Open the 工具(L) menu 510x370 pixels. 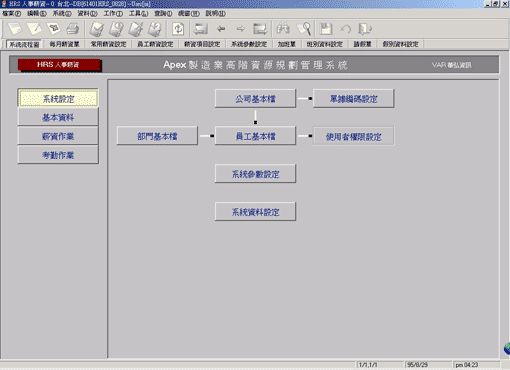coord(138,13)
